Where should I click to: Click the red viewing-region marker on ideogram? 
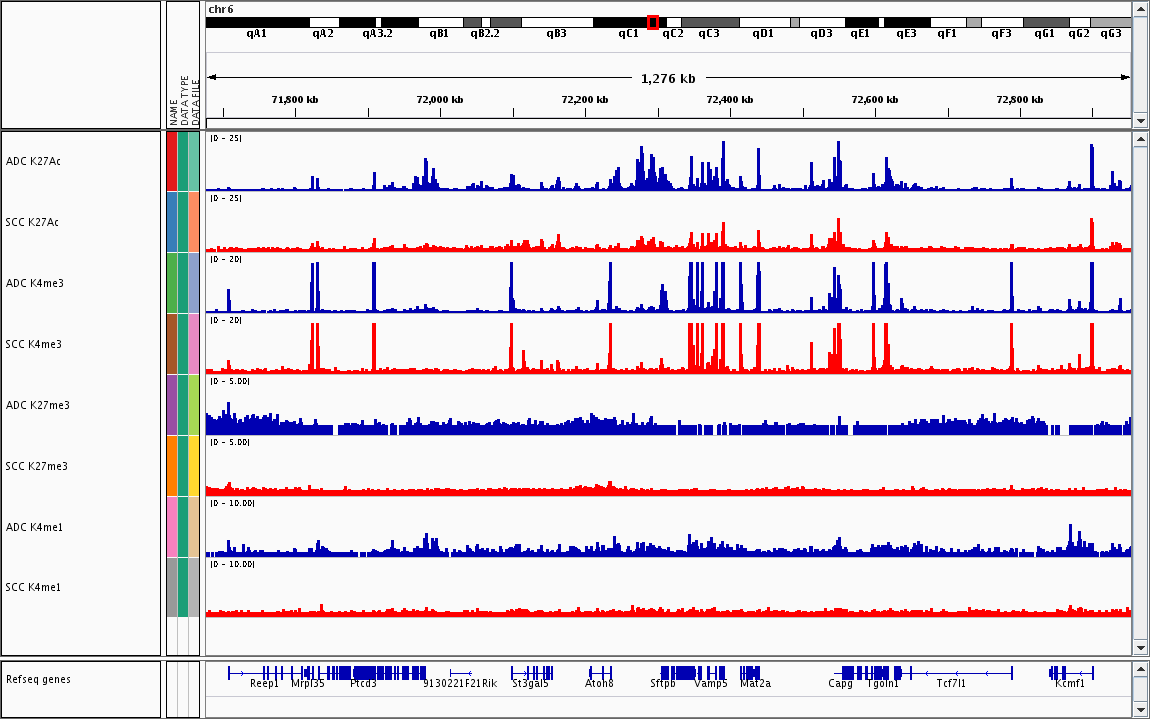click(653, 22)
